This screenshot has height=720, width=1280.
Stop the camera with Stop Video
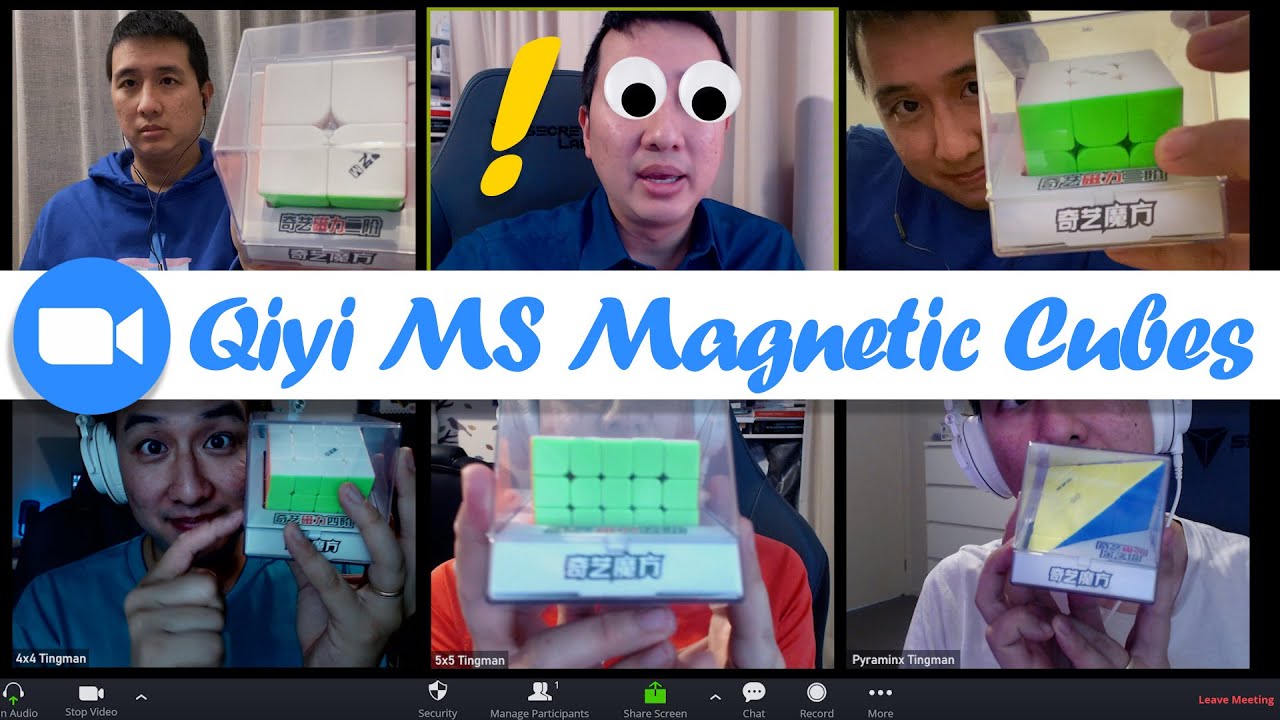pos(91,699)
